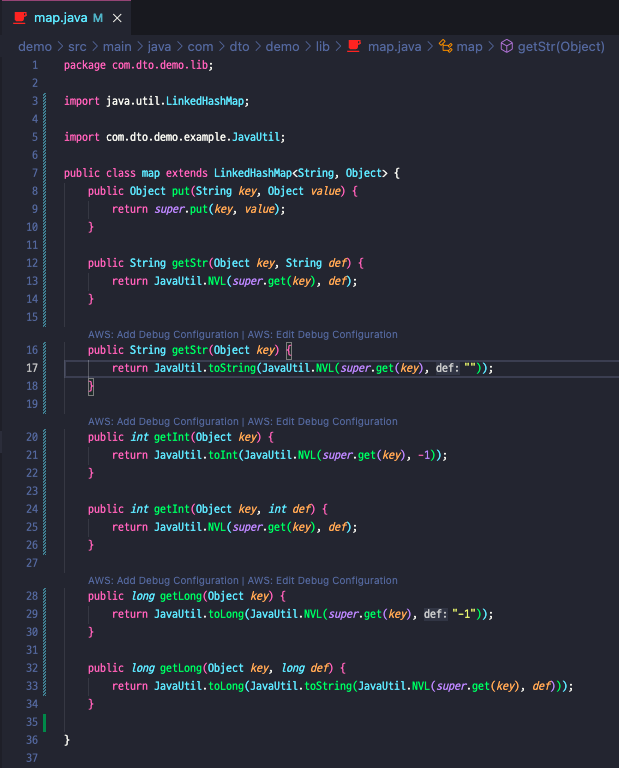Click AWS: Edit Debug Configuration above getStr

click(x=322, y=335)
